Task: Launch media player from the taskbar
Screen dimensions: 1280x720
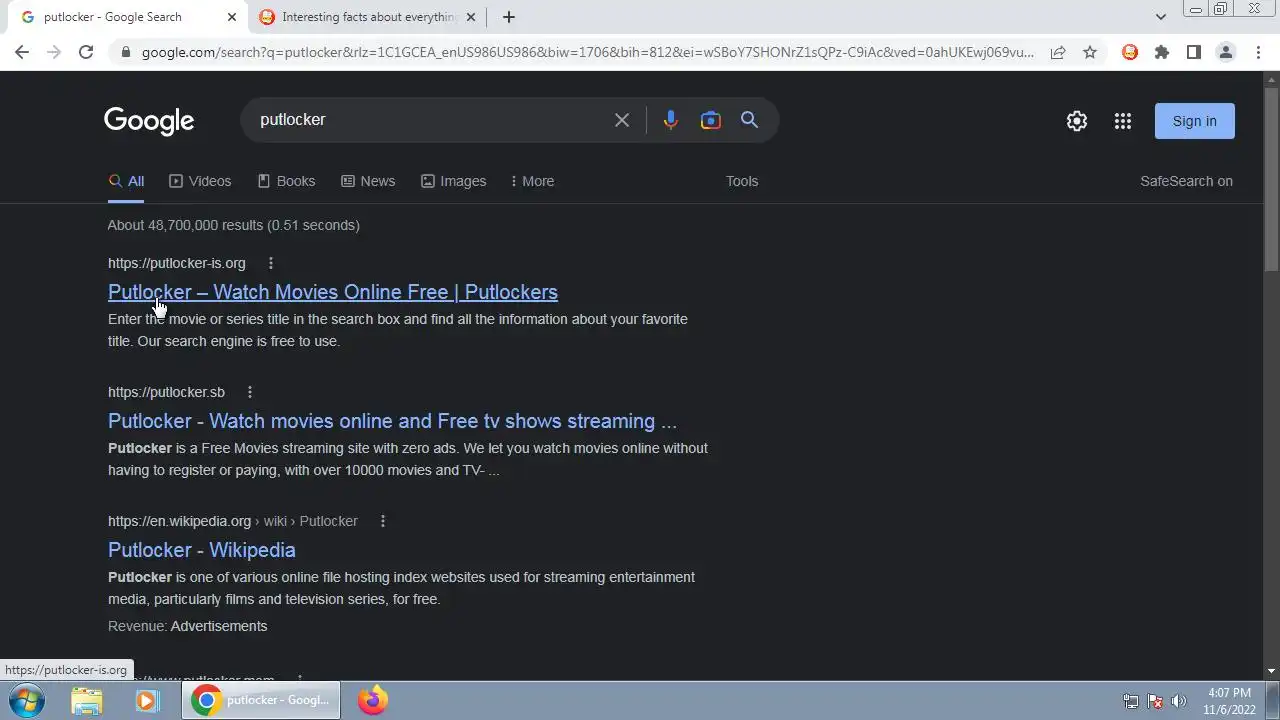Action: [147, 701]
